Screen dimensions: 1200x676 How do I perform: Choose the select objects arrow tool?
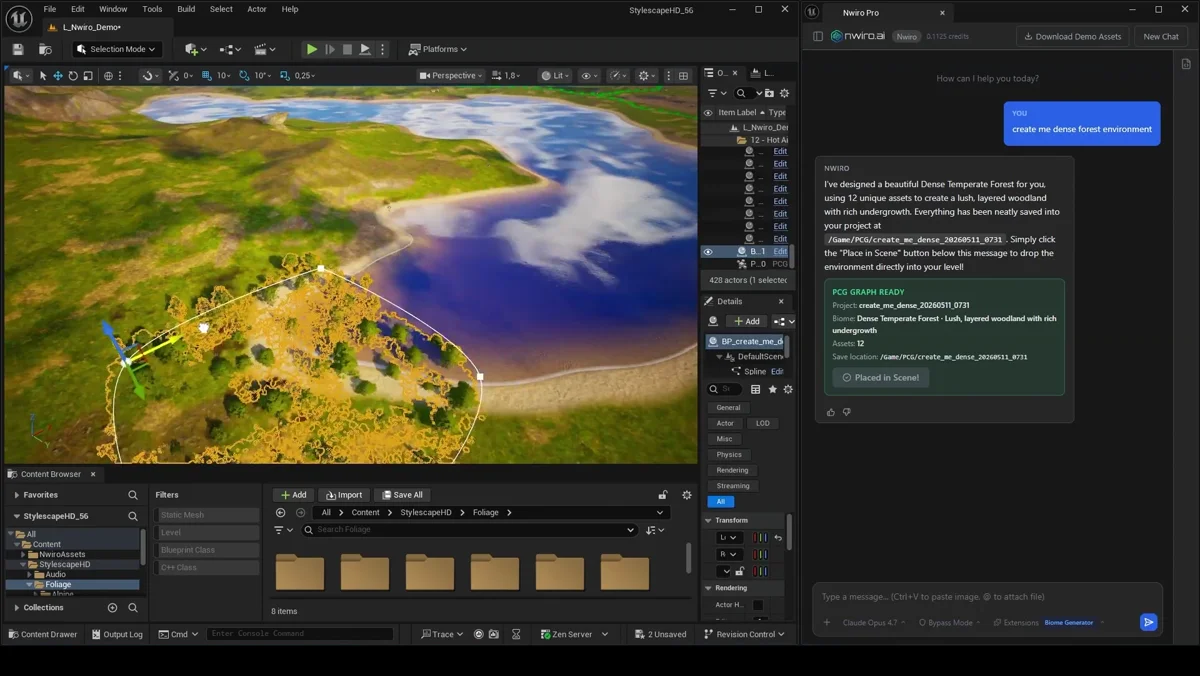[x=42, y=76]
